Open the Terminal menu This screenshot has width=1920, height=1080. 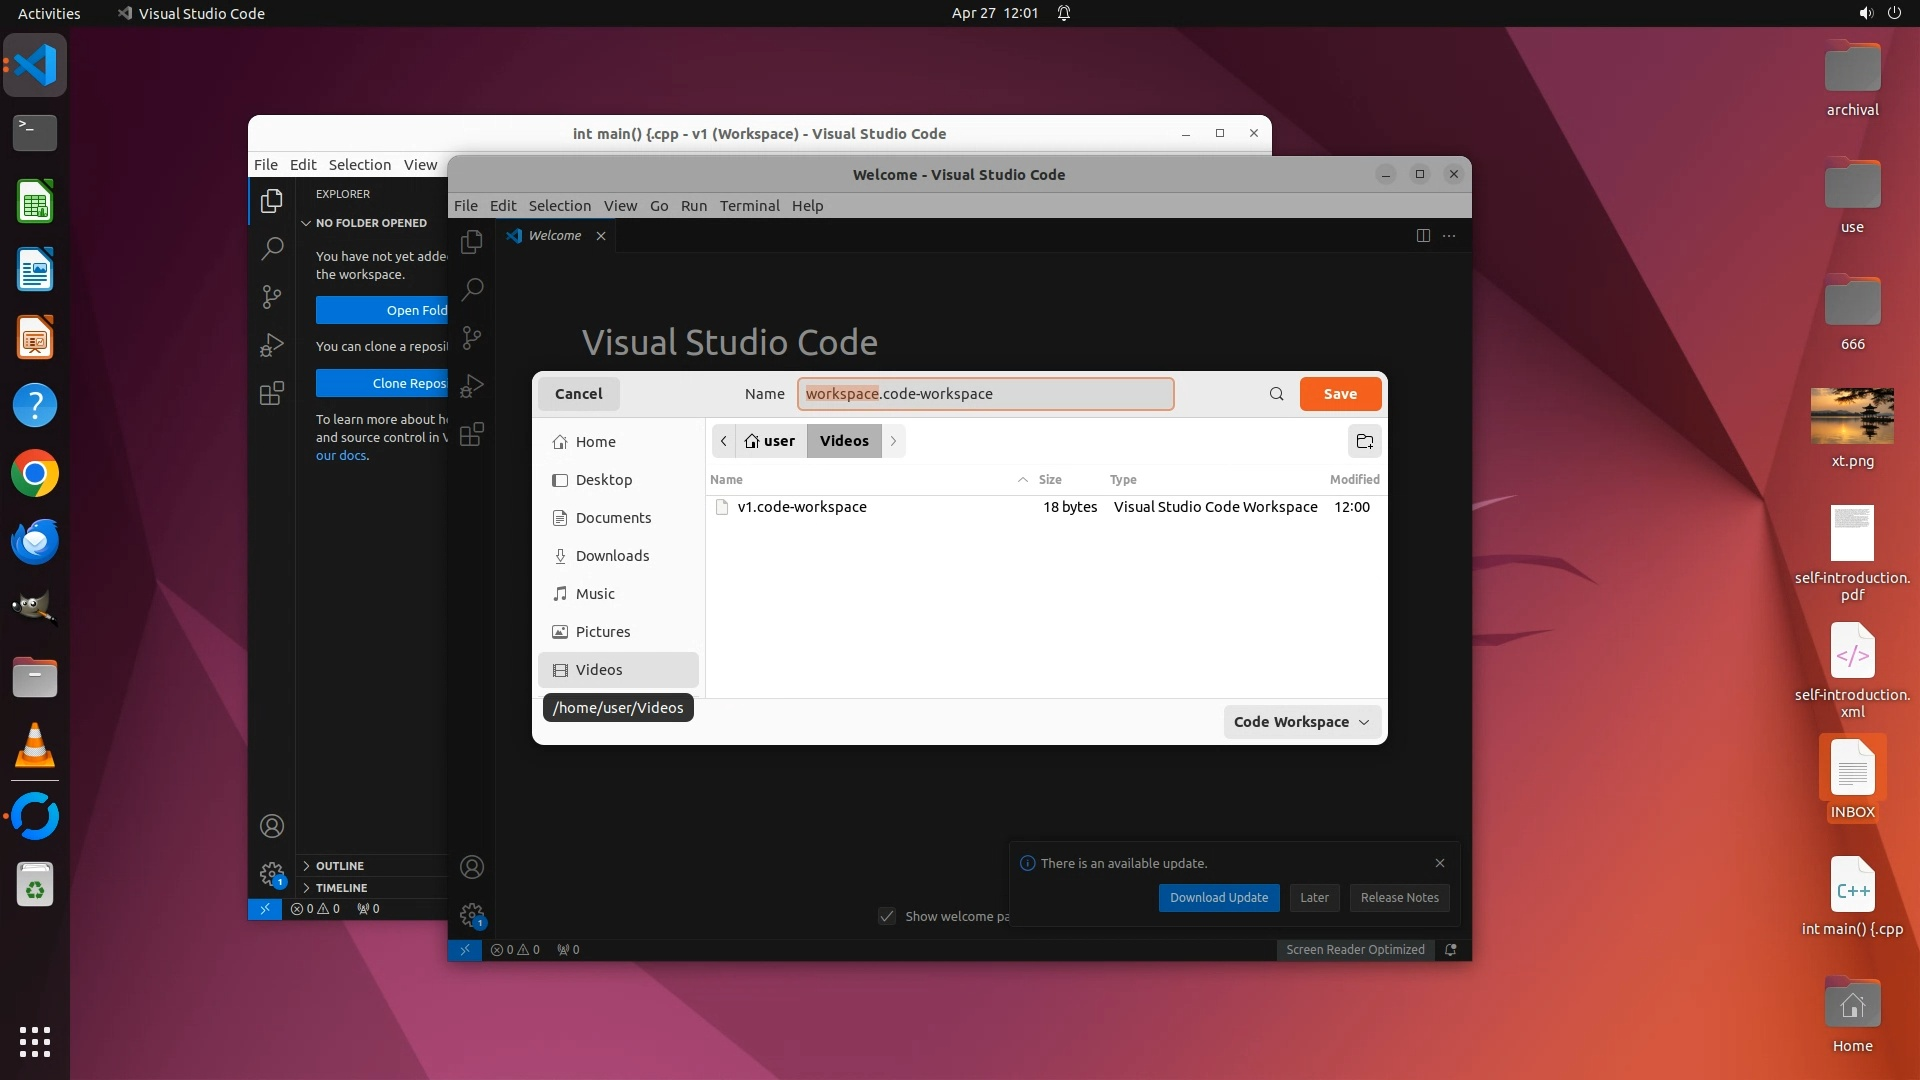tap(749, 206)
